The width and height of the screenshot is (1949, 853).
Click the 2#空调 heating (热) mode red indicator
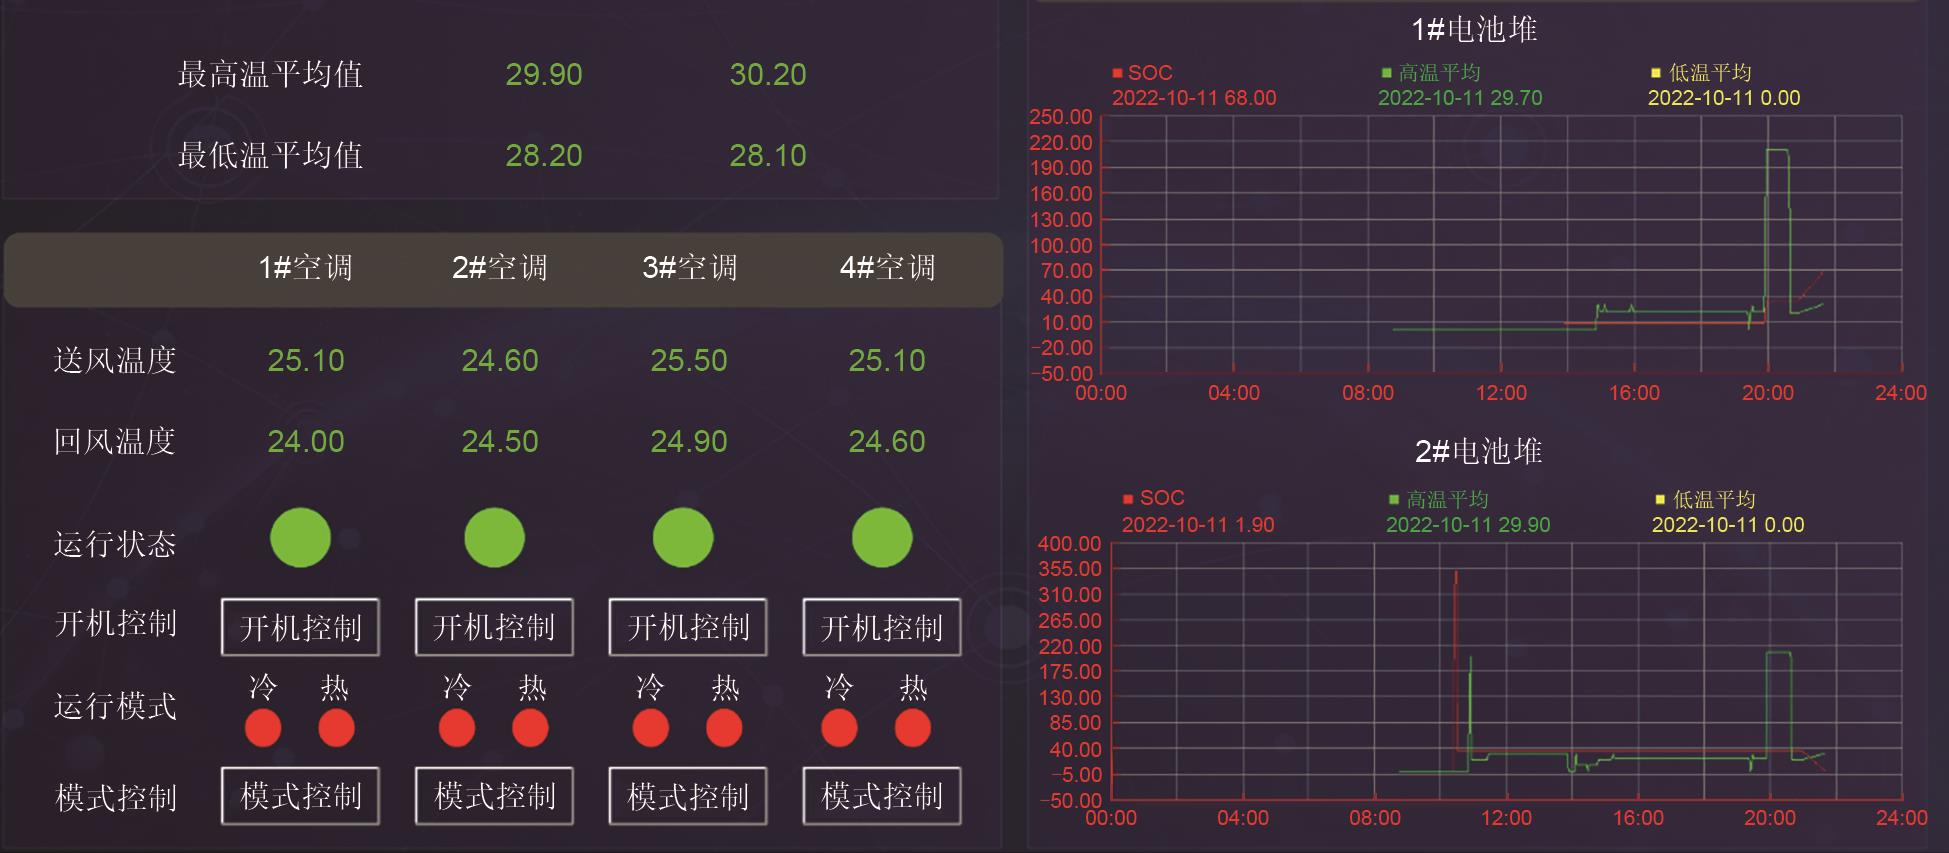pyautogui.click(x=530, y=728)
